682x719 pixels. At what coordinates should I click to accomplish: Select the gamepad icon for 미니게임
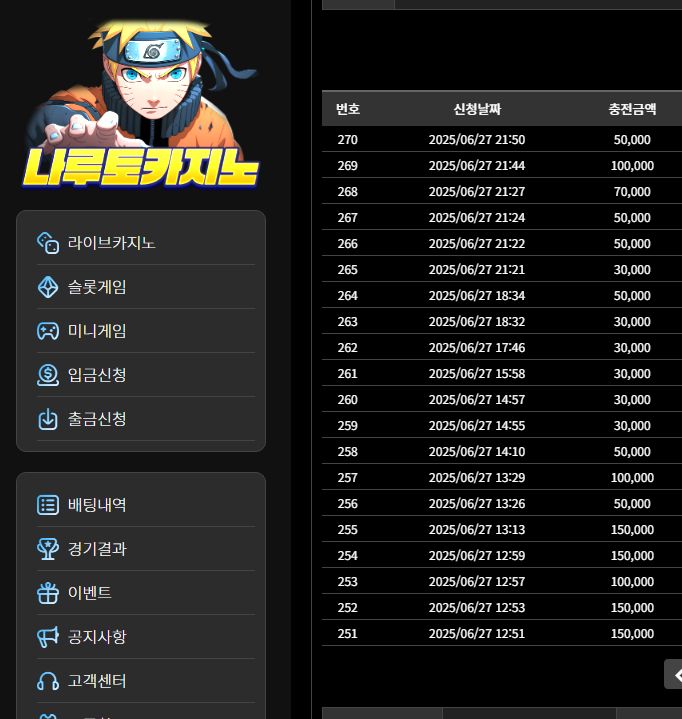tap(48, 331)
